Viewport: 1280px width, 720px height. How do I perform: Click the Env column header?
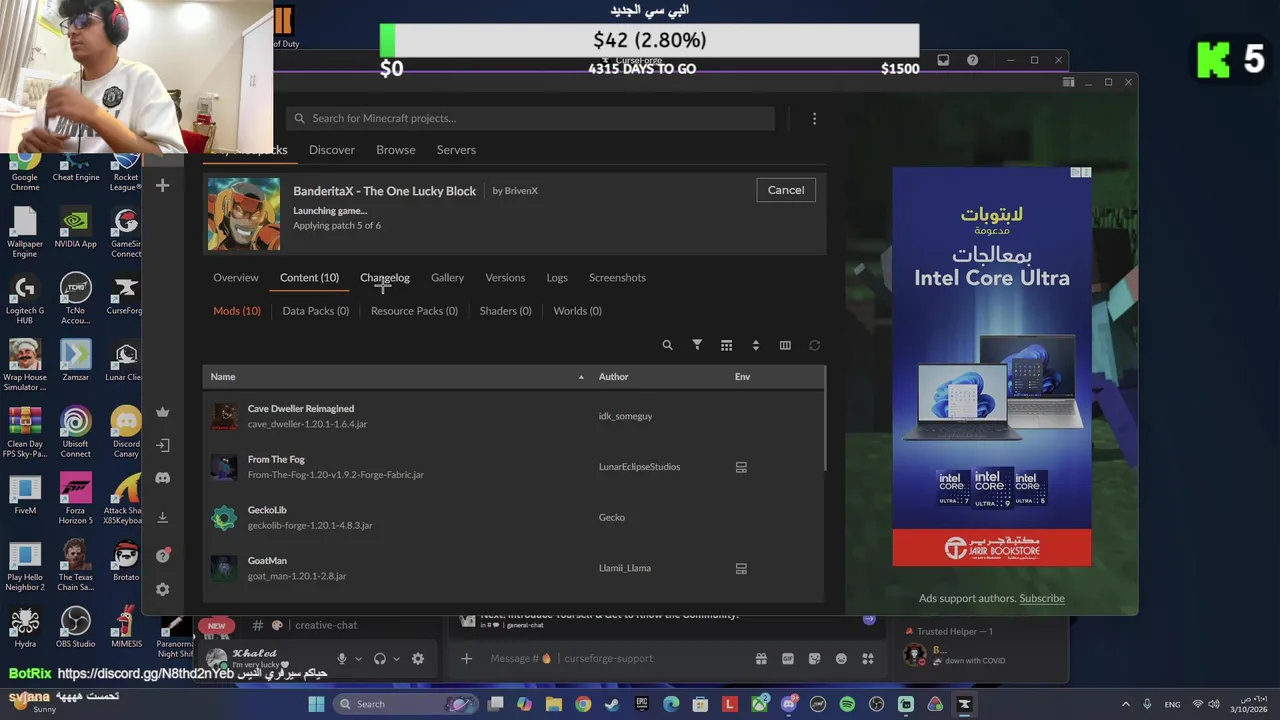[x=742, y=377]
